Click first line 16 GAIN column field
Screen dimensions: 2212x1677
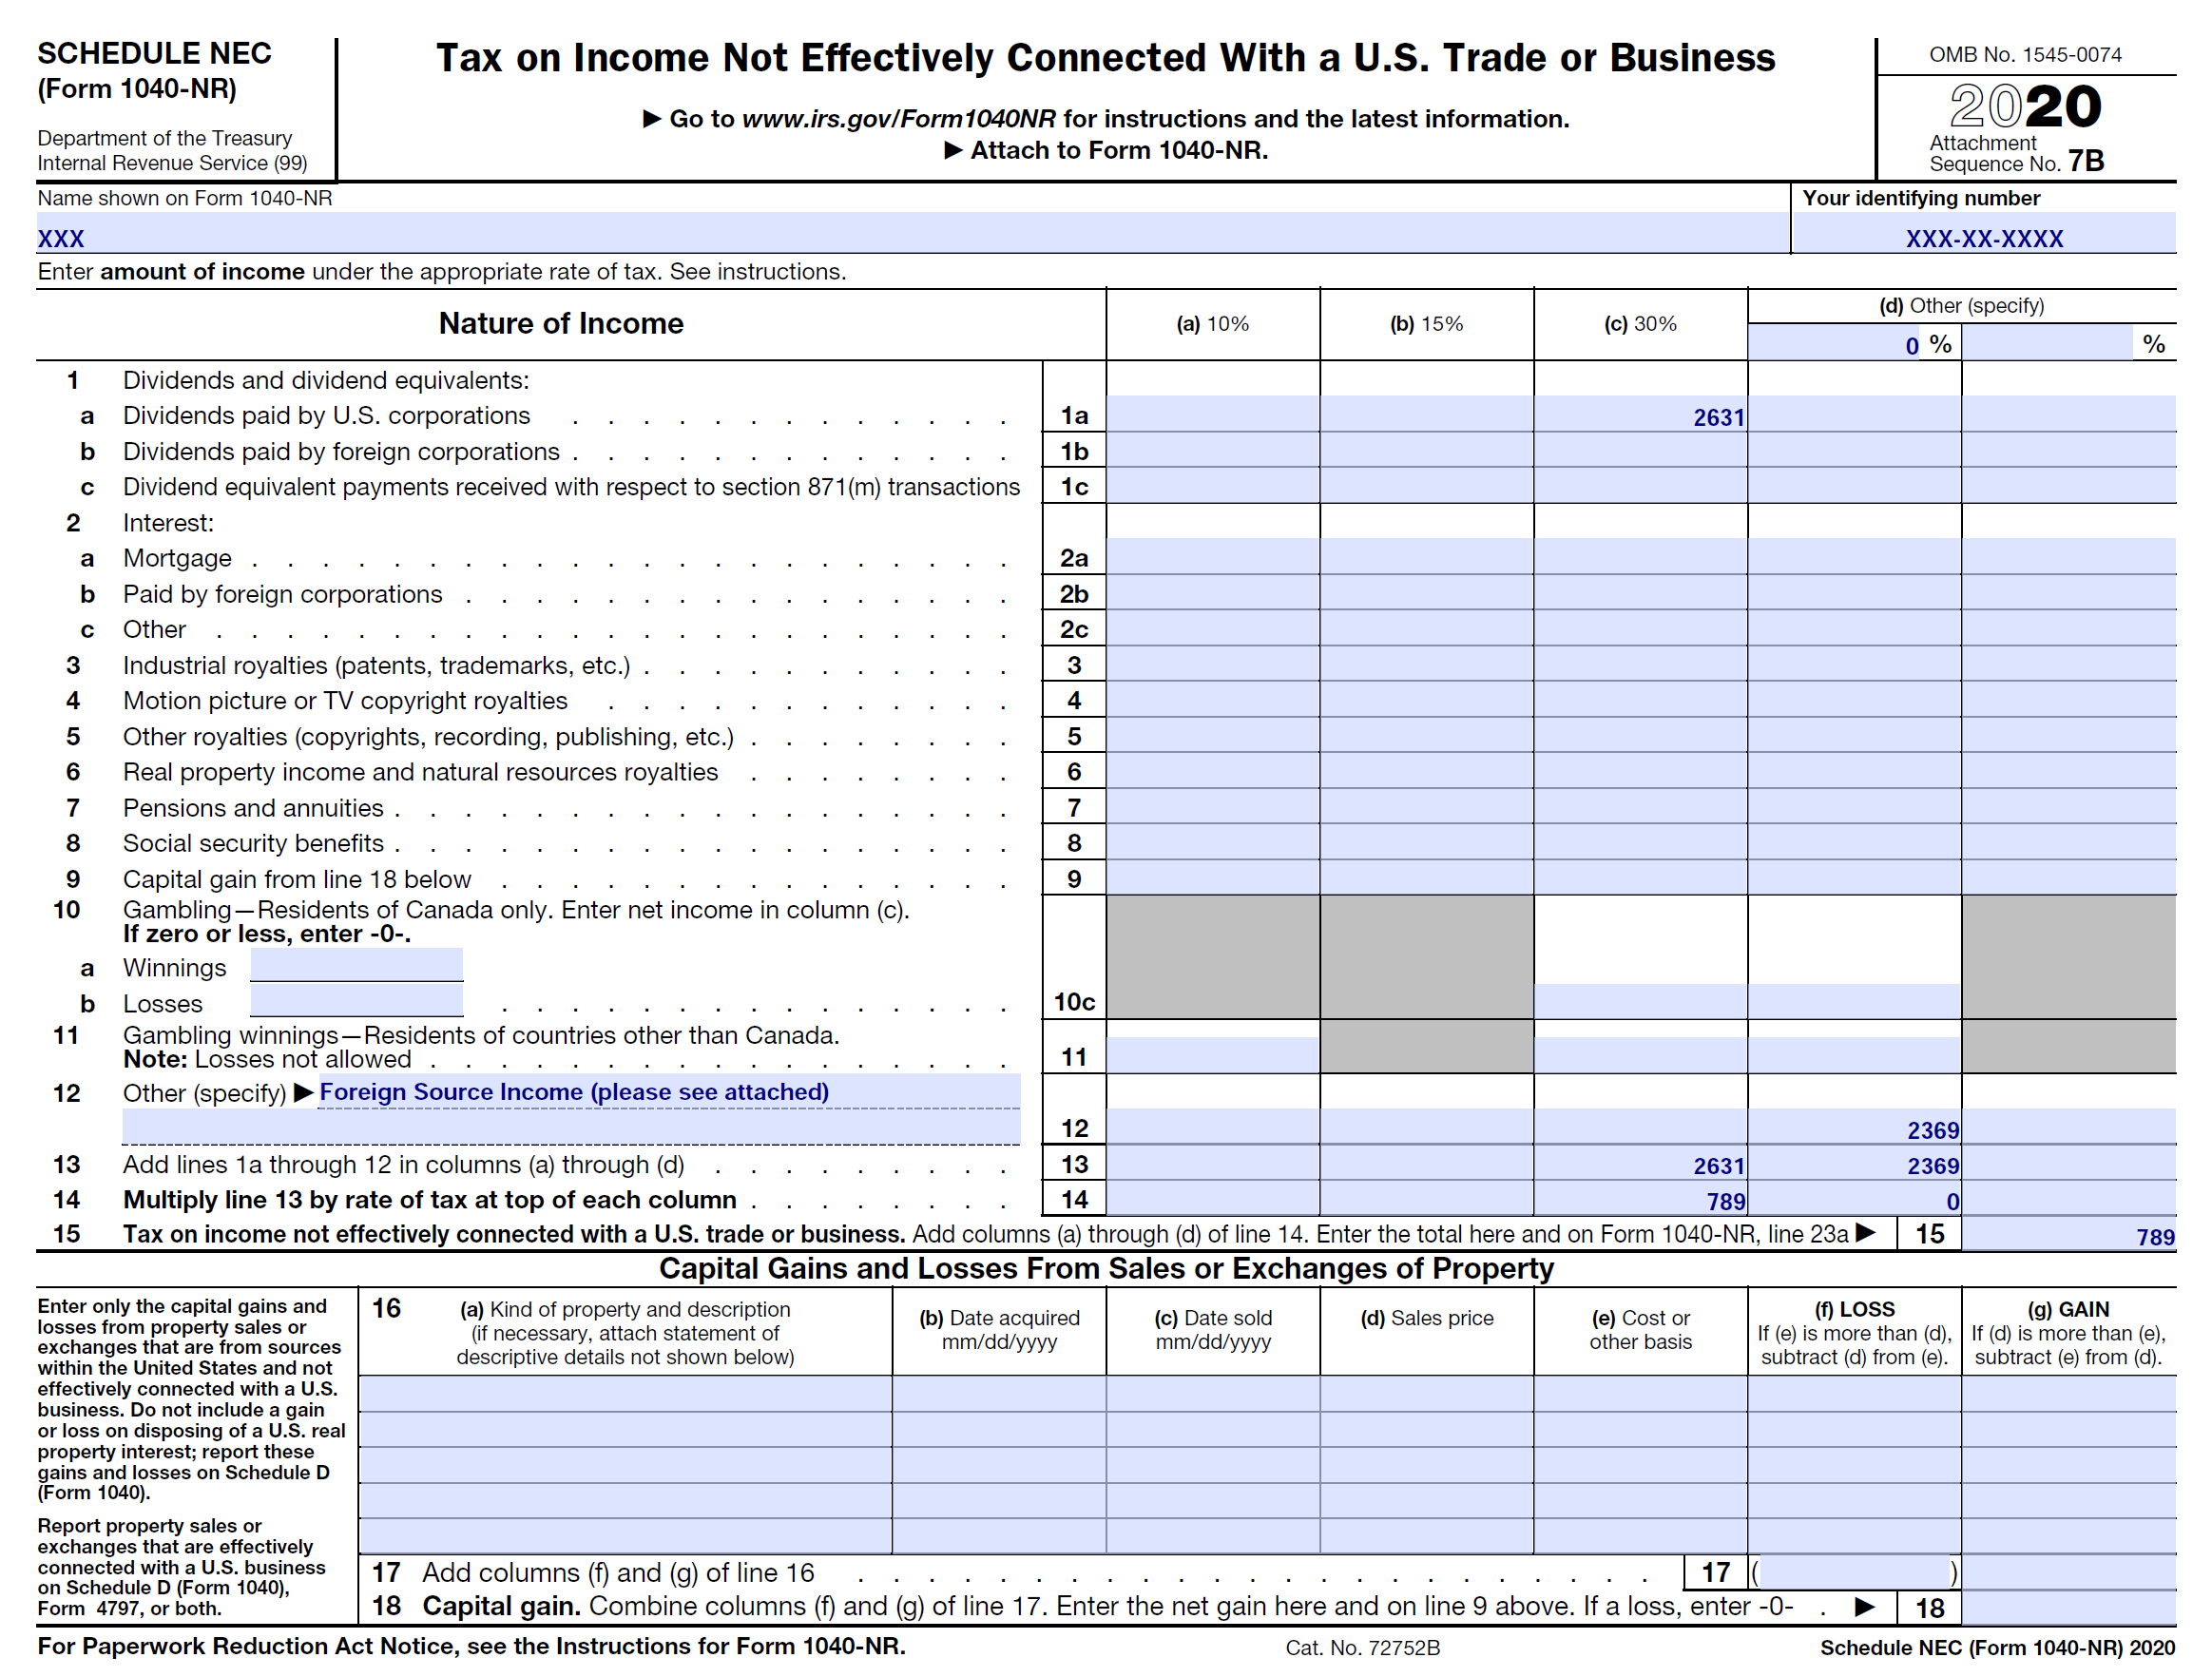click(x=2069, y=1395)
